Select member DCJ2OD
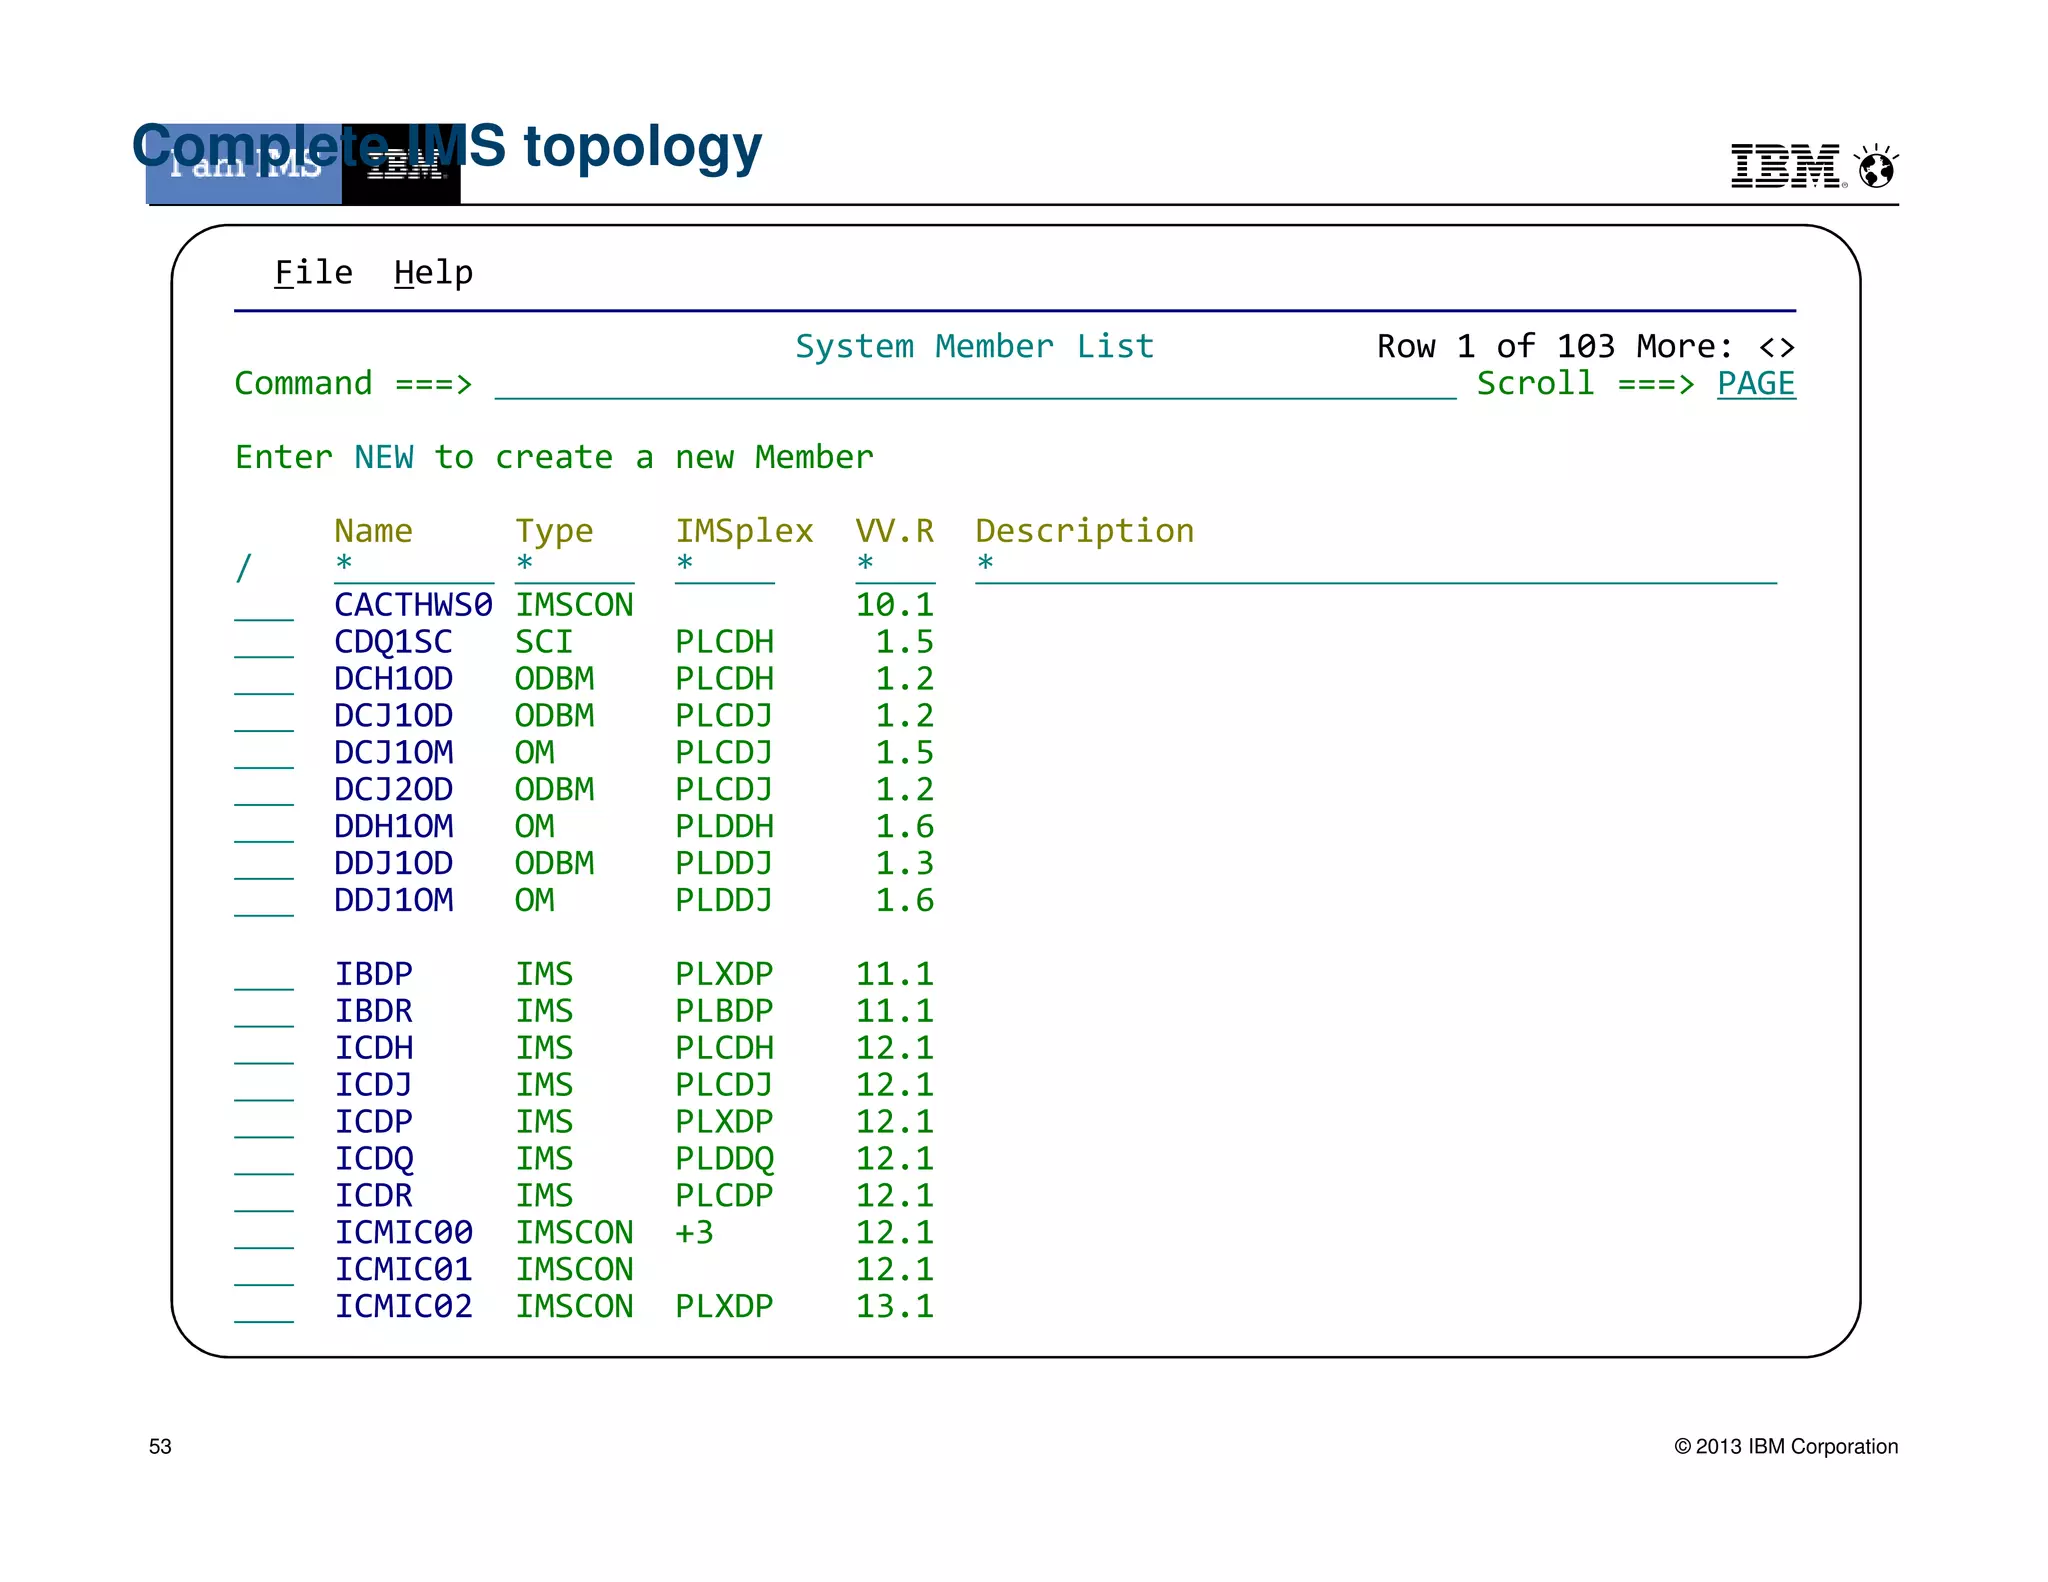 pyautogui.click(x=393, y=790)
